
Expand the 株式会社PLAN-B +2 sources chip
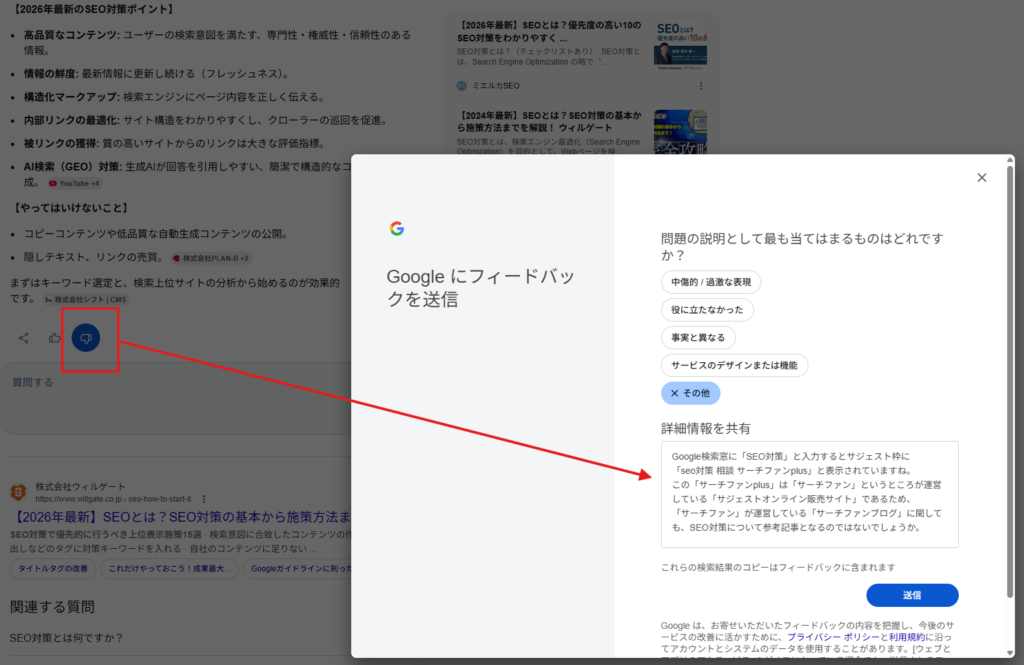tap(211, 258)
